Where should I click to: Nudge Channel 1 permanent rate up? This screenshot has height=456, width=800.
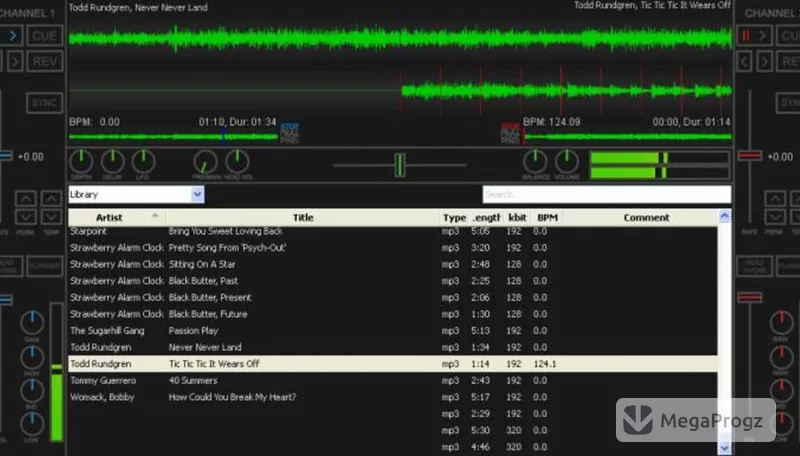click(26, 198)
